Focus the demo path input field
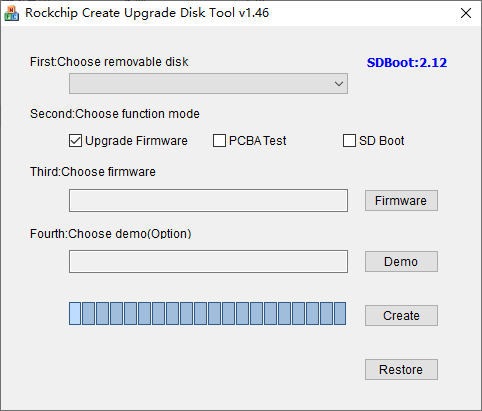Screen dimensions: 482x411 tap(208, 262)
